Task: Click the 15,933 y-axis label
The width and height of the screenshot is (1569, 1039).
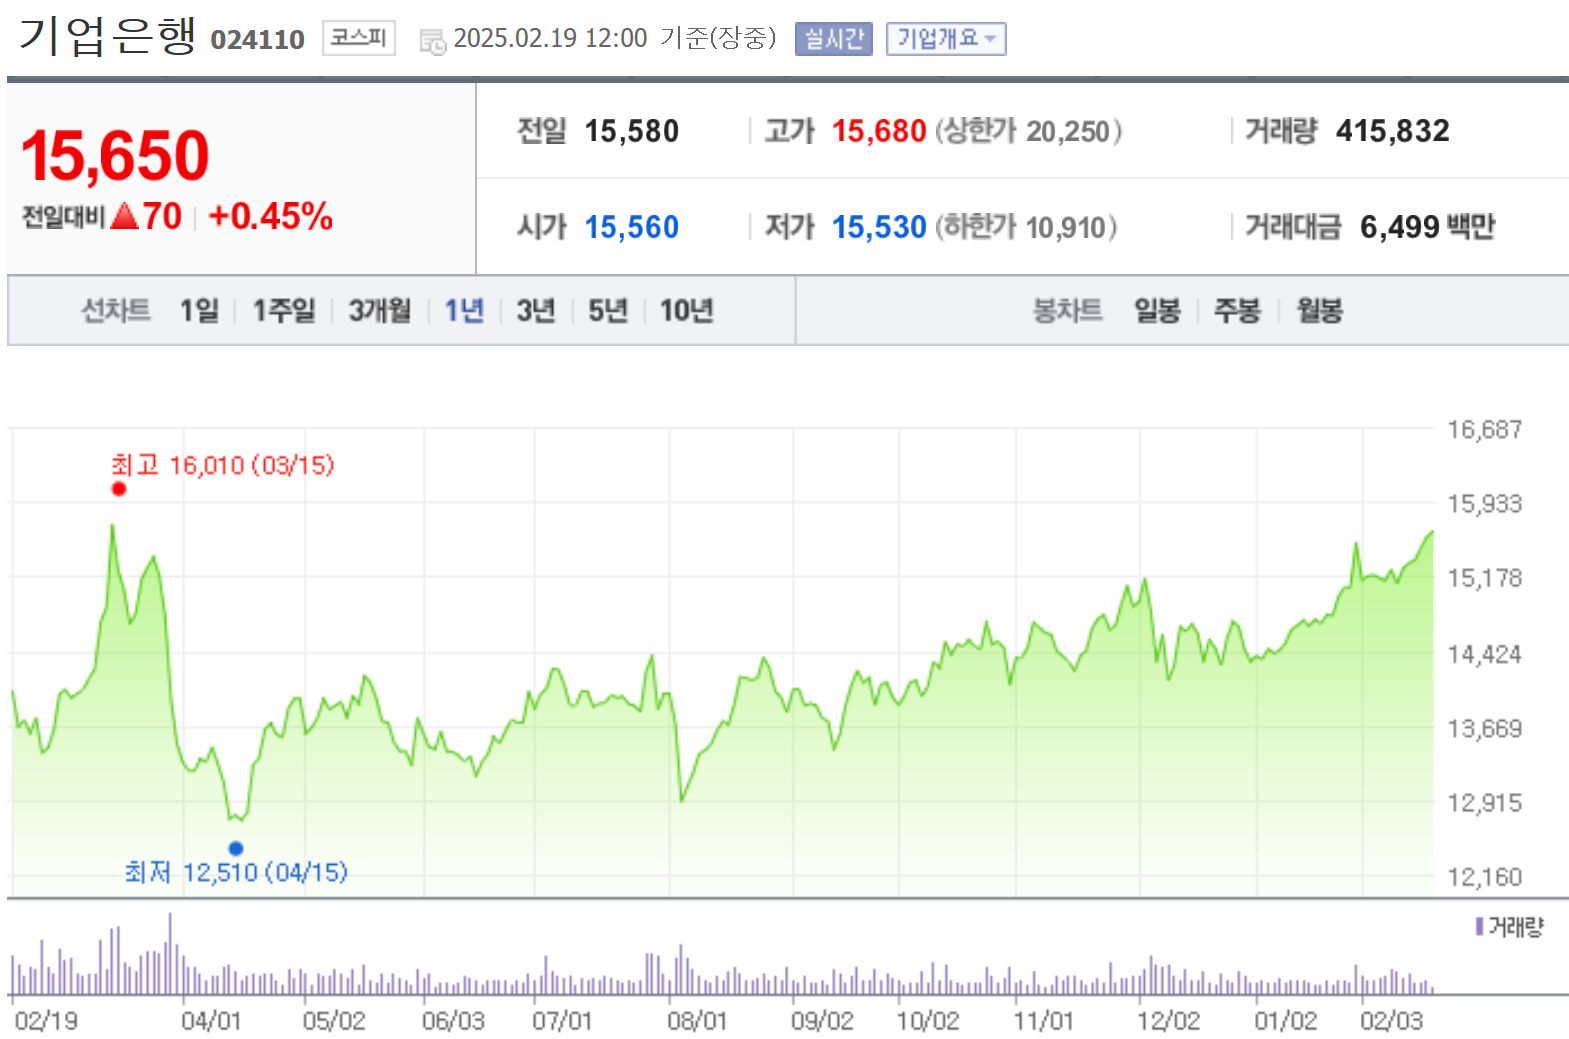Action: click(1484, 504)
